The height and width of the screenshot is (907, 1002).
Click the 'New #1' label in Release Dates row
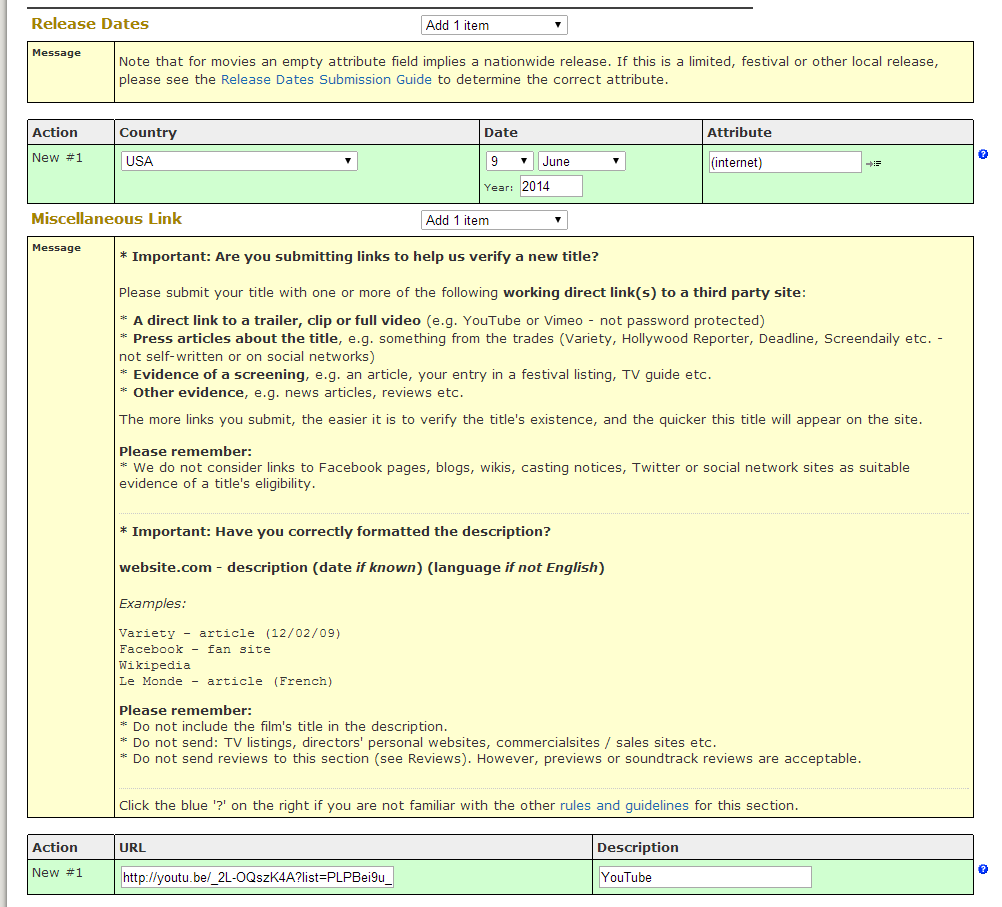[57, 157]
